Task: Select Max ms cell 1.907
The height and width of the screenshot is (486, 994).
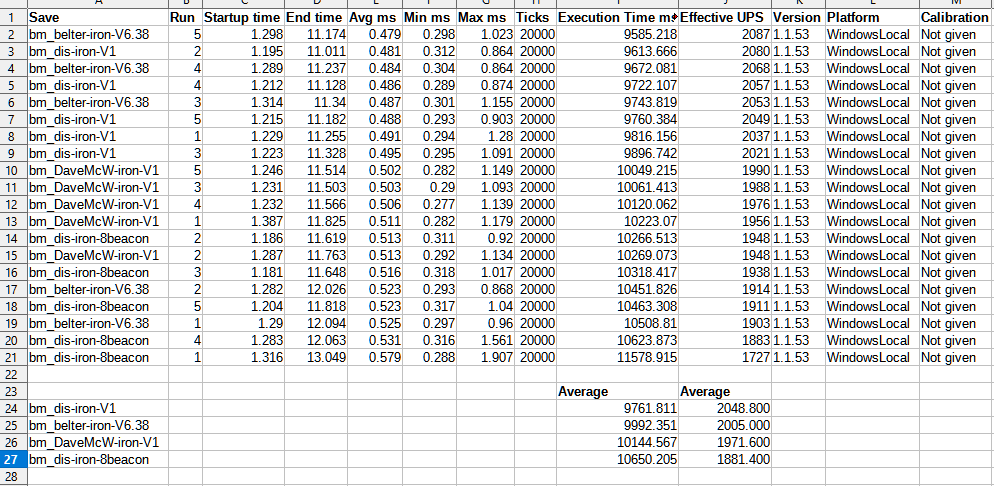Action: click(x=485, y=357)
